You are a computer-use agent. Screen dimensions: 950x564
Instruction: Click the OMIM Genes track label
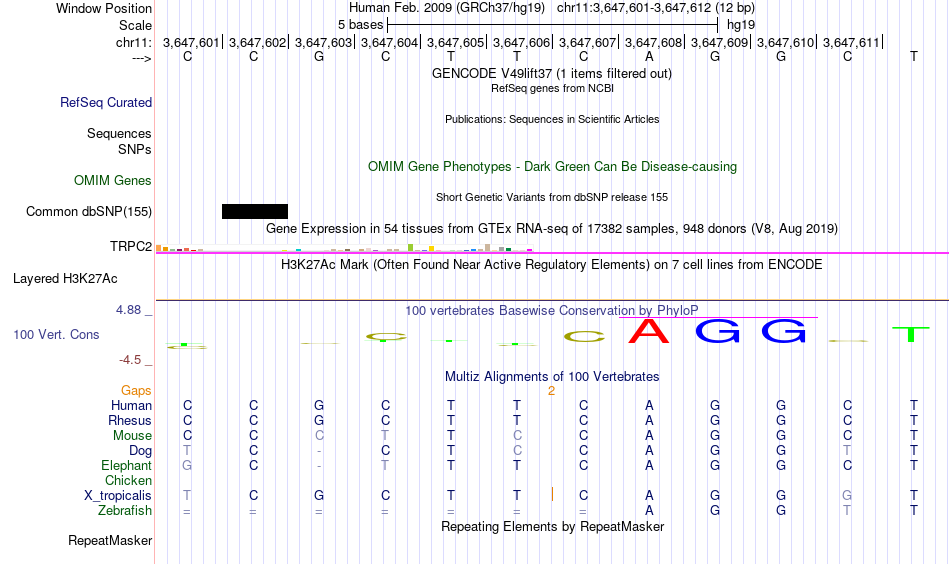[x=113, y=181]
